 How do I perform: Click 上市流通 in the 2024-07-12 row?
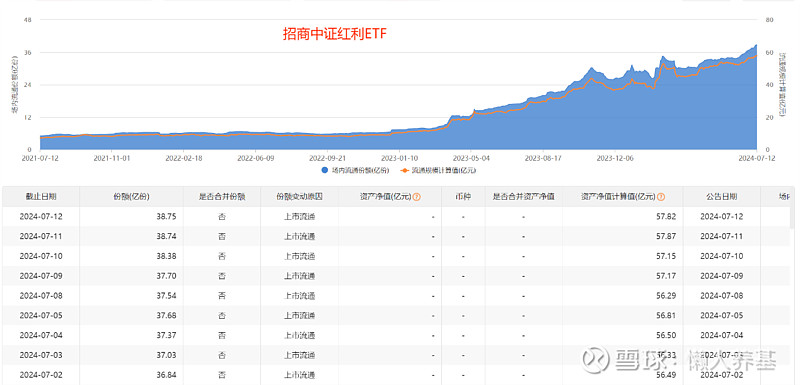[299, 217]
